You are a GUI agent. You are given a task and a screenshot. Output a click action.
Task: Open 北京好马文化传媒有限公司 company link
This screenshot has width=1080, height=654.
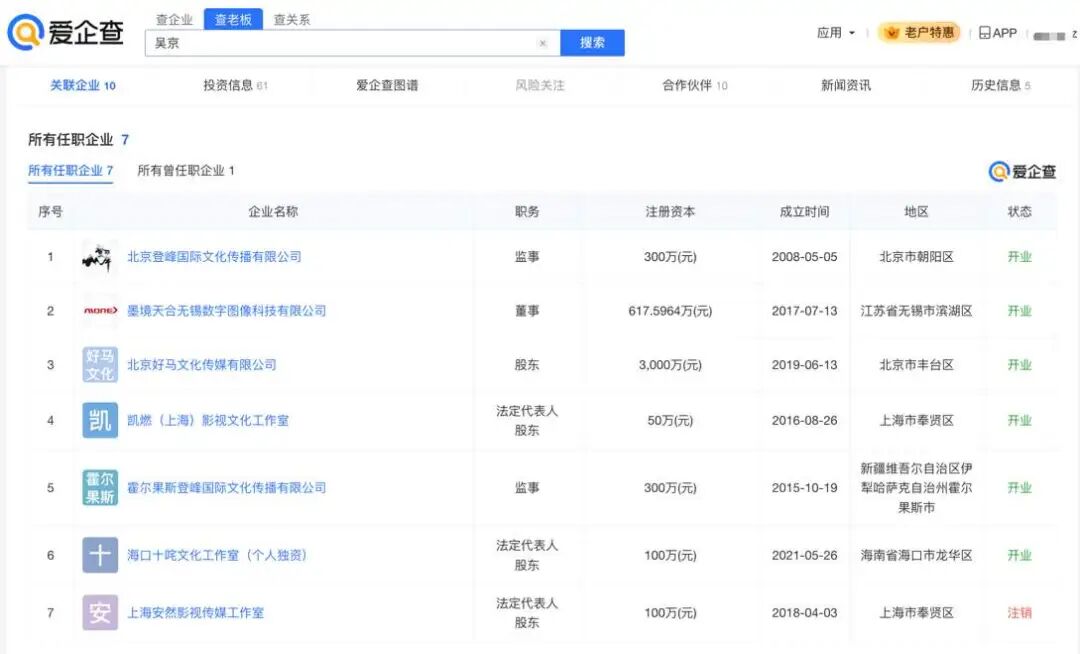tap(202, 365)
